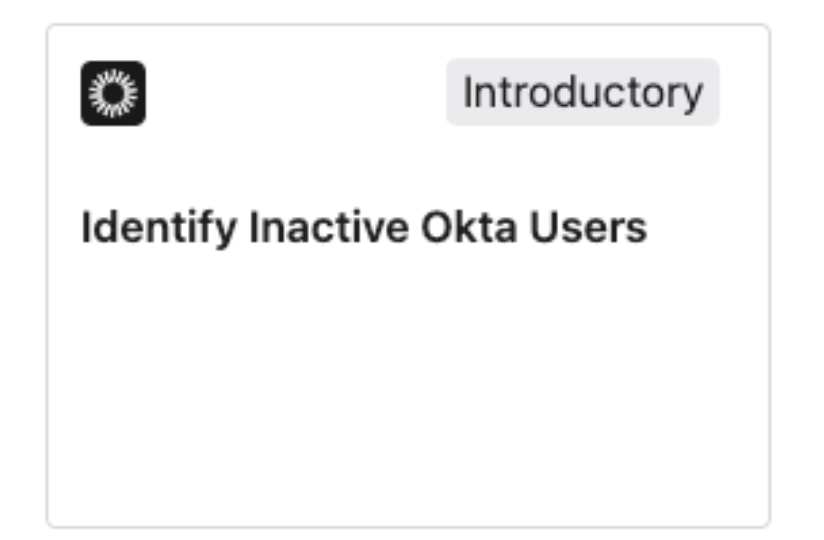
Task: Click the integration logo beside the Introductory badge
Action: coord(113,93)
